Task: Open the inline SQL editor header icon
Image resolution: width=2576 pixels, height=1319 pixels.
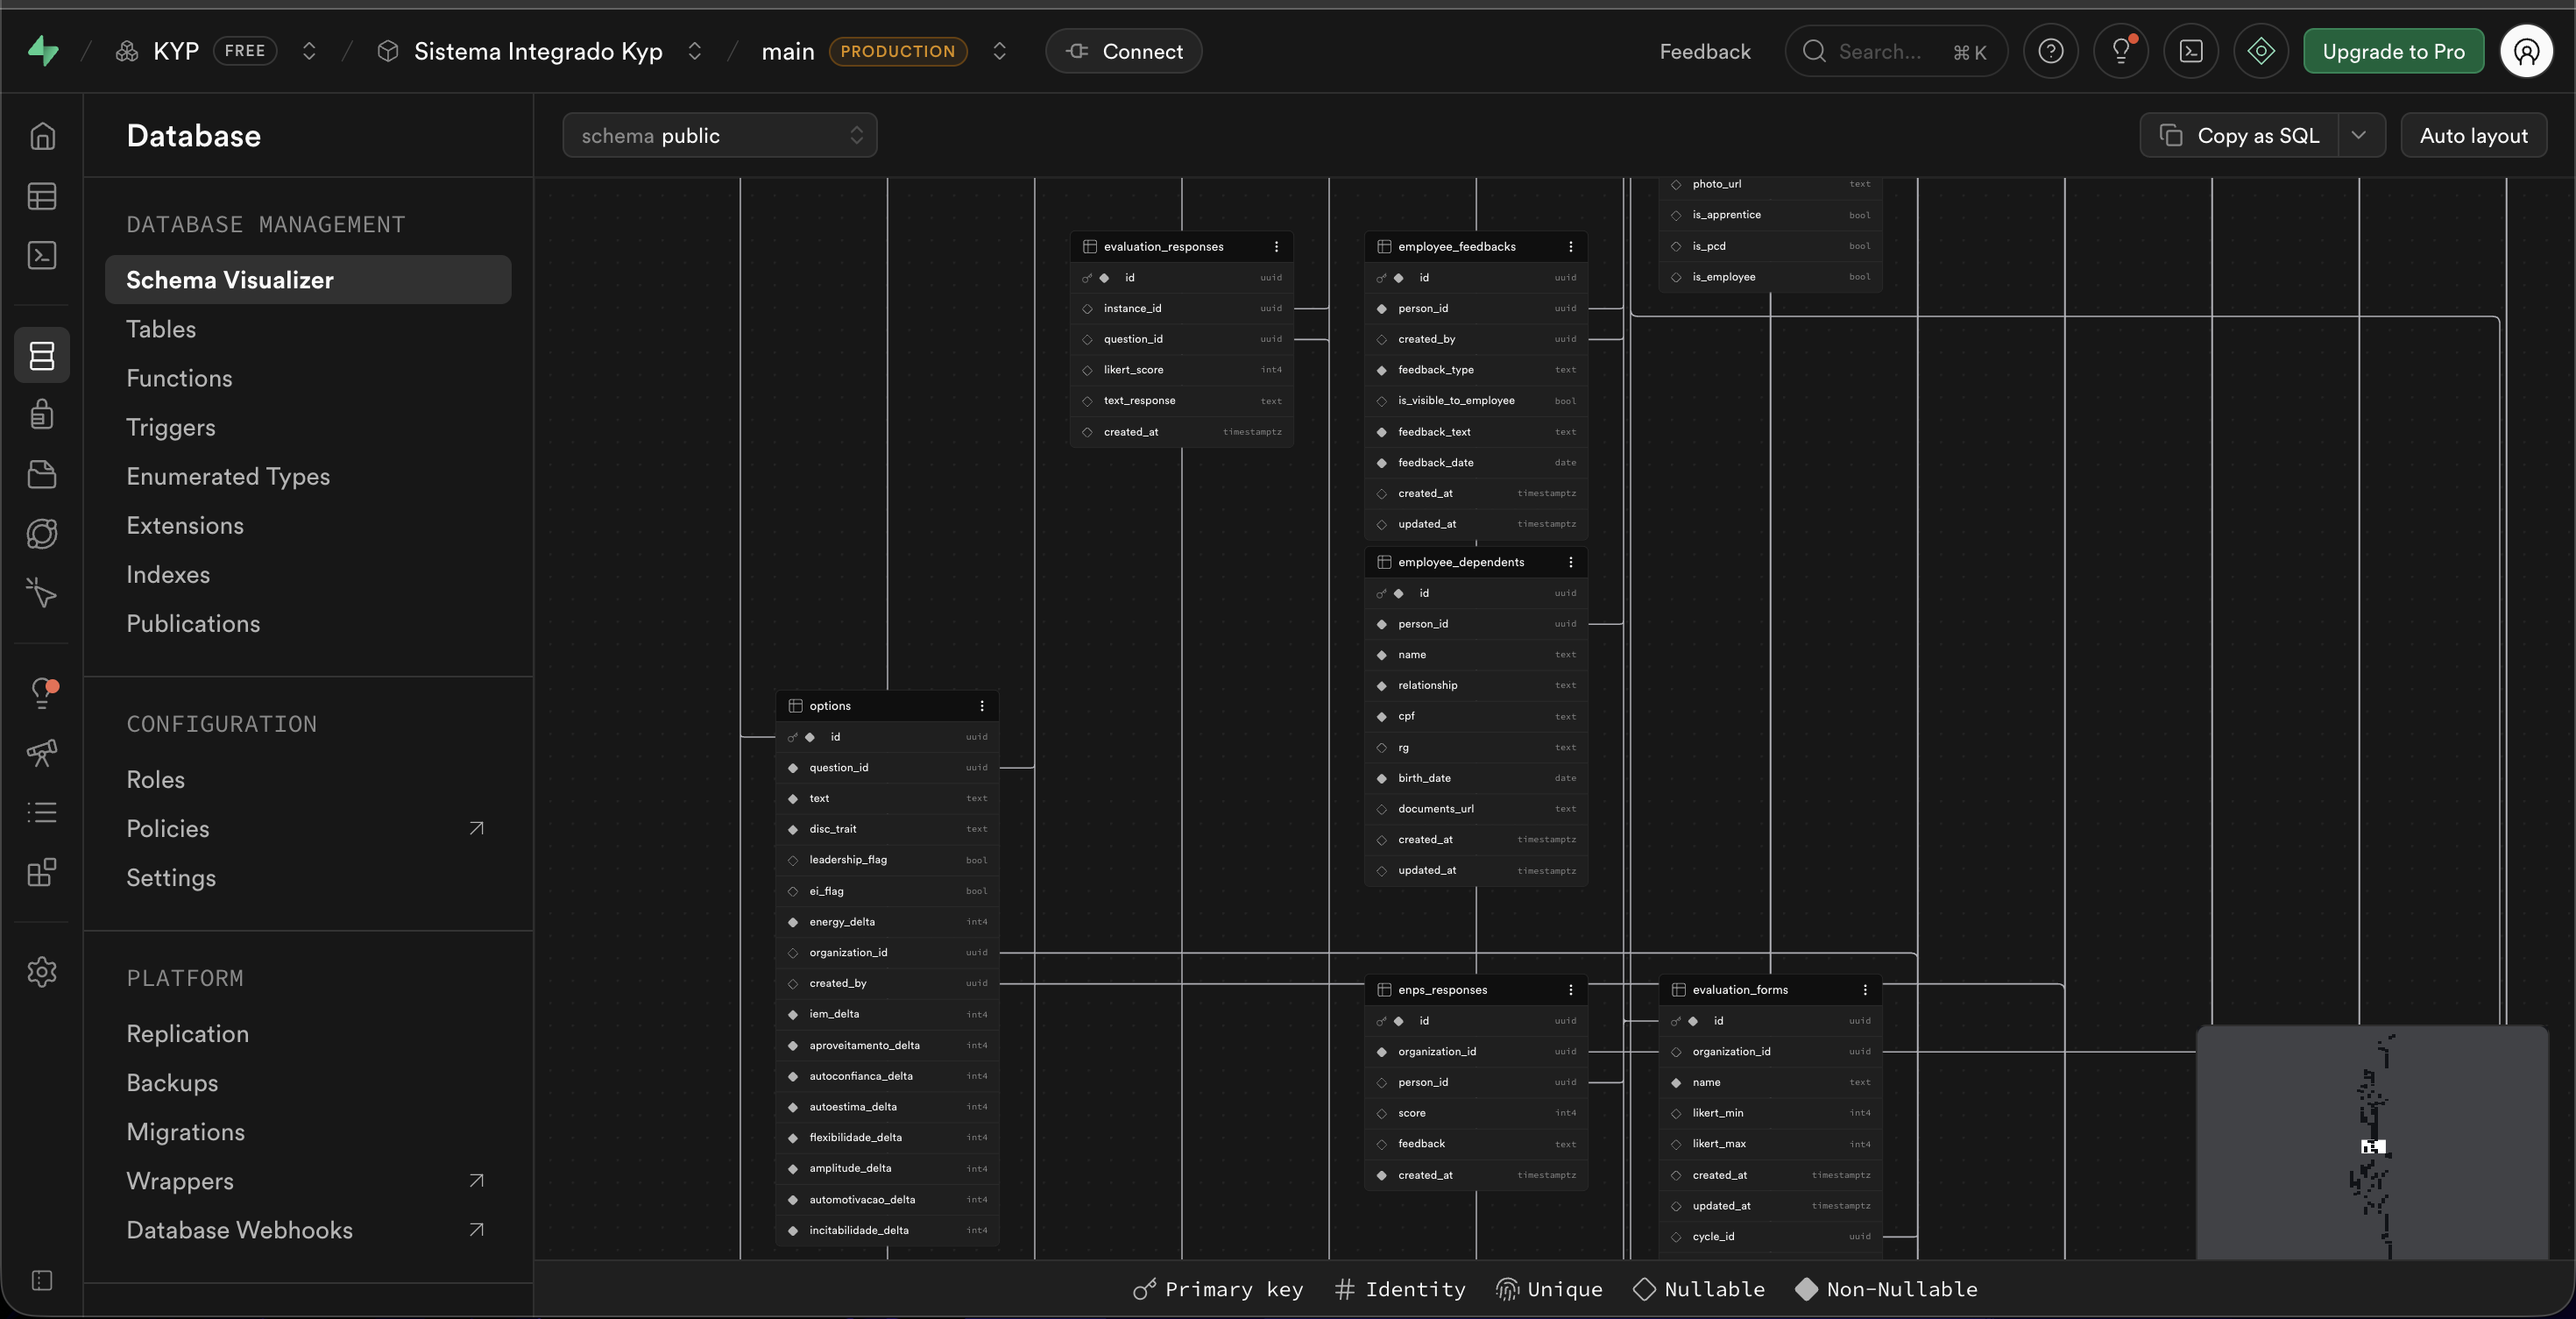Action: (2191, 51)
